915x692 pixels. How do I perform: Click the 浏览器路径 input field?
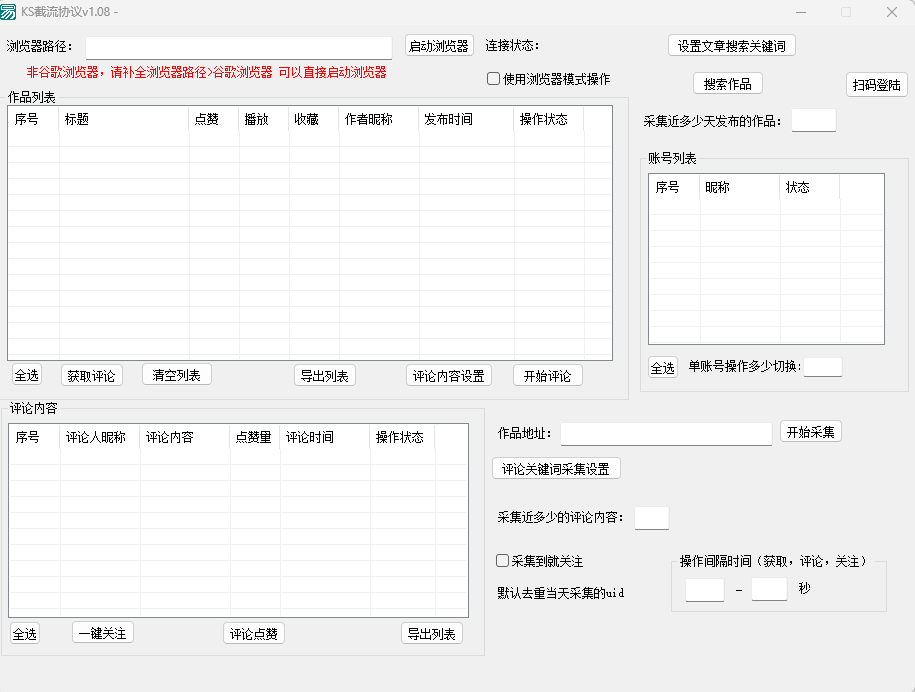[x=238, y=47]
